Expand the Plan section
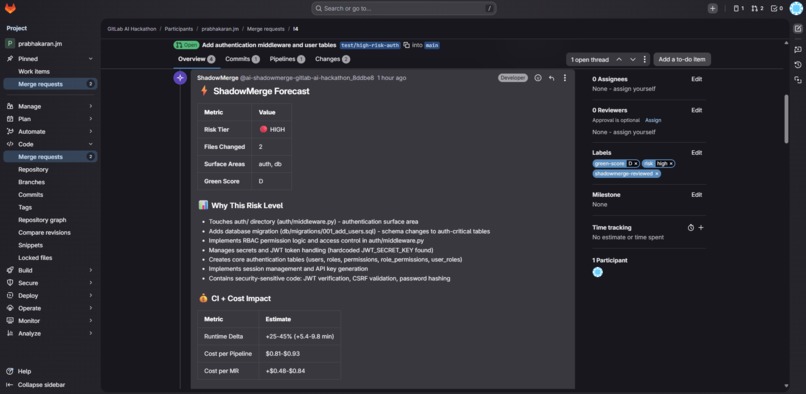This screenshot has height=394, width=806. (50, 119)
